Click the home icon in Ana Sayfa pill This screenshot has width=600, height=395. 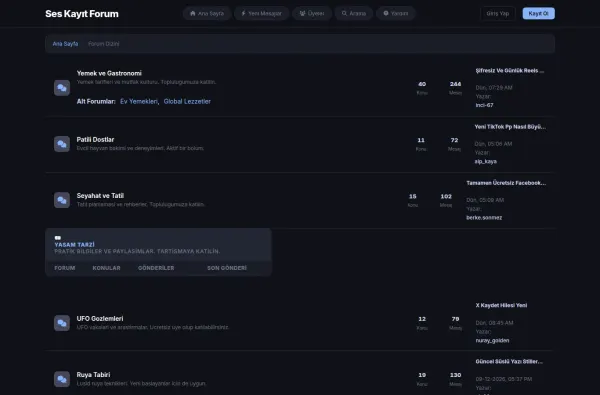(192, 13)
